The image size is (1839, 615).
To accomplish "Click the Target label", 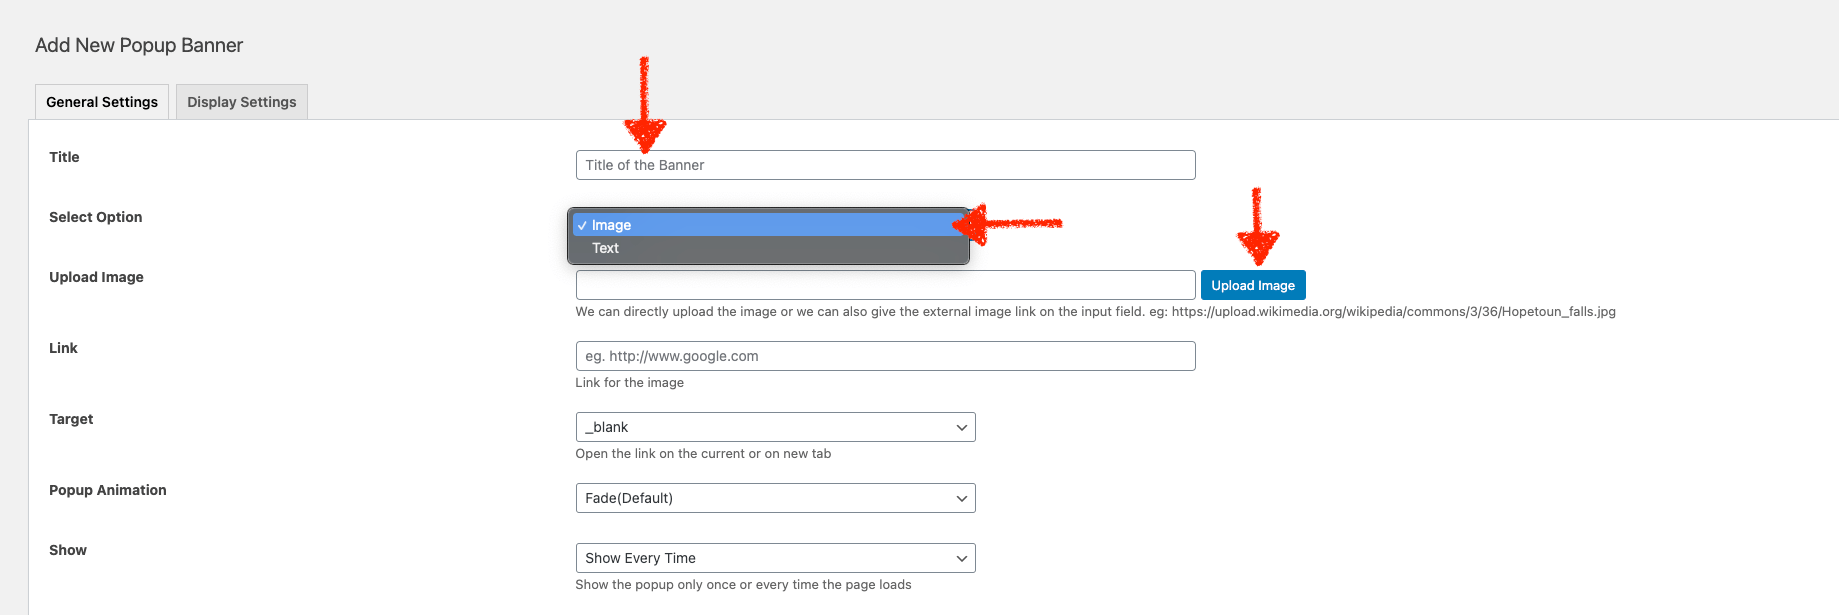I will 71,419.
